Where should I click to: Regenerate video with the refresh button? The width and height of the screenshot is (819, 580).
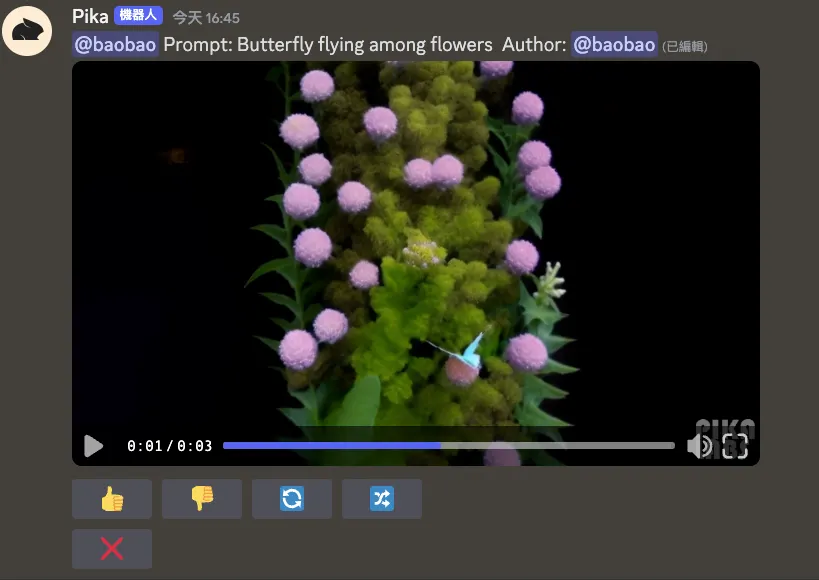coord(292,499)
